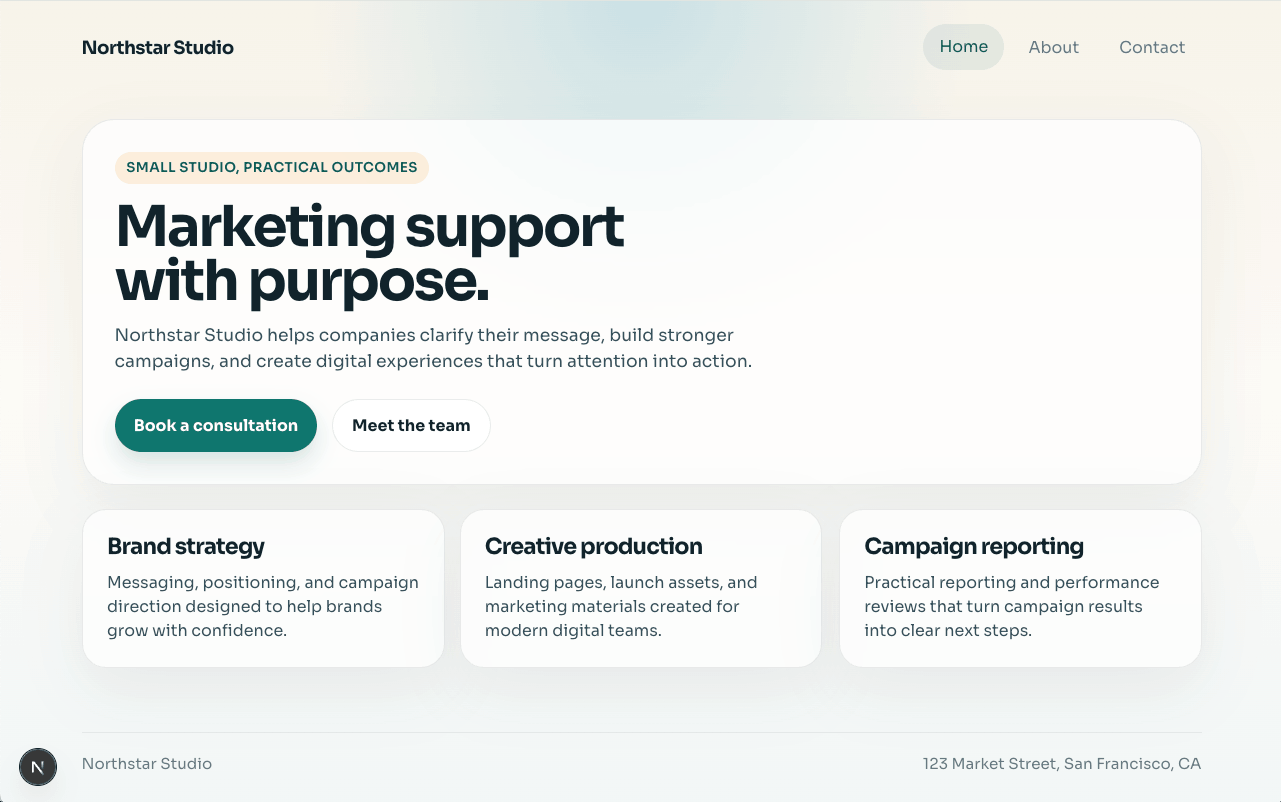Click the Campaign reporting description text
The width and height of the screenshot is (1281, 802).
pyautogui.click(x=1011, y=605)
